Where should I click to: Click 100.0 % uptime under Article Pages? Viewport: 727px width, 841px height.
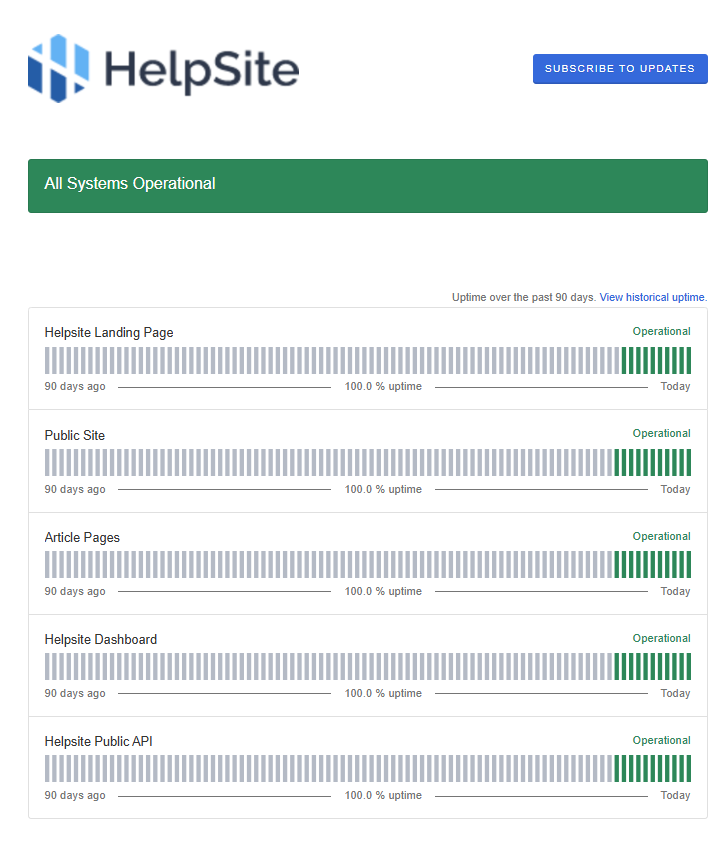coord(383,591)
